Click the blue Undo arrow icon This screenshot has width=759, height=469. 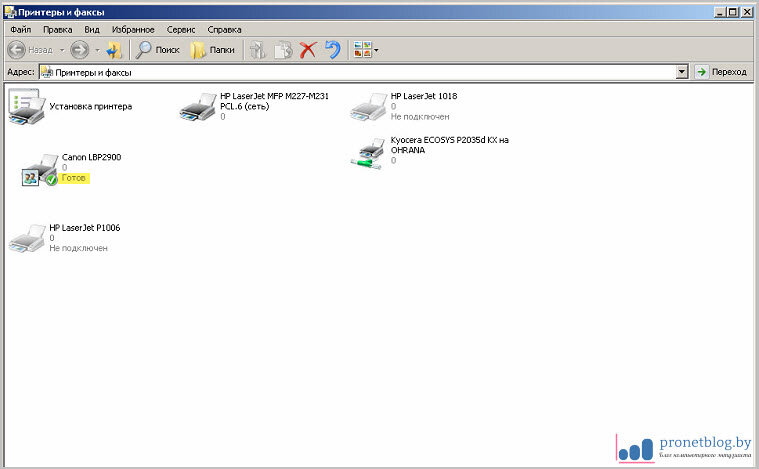coord(333,49)
